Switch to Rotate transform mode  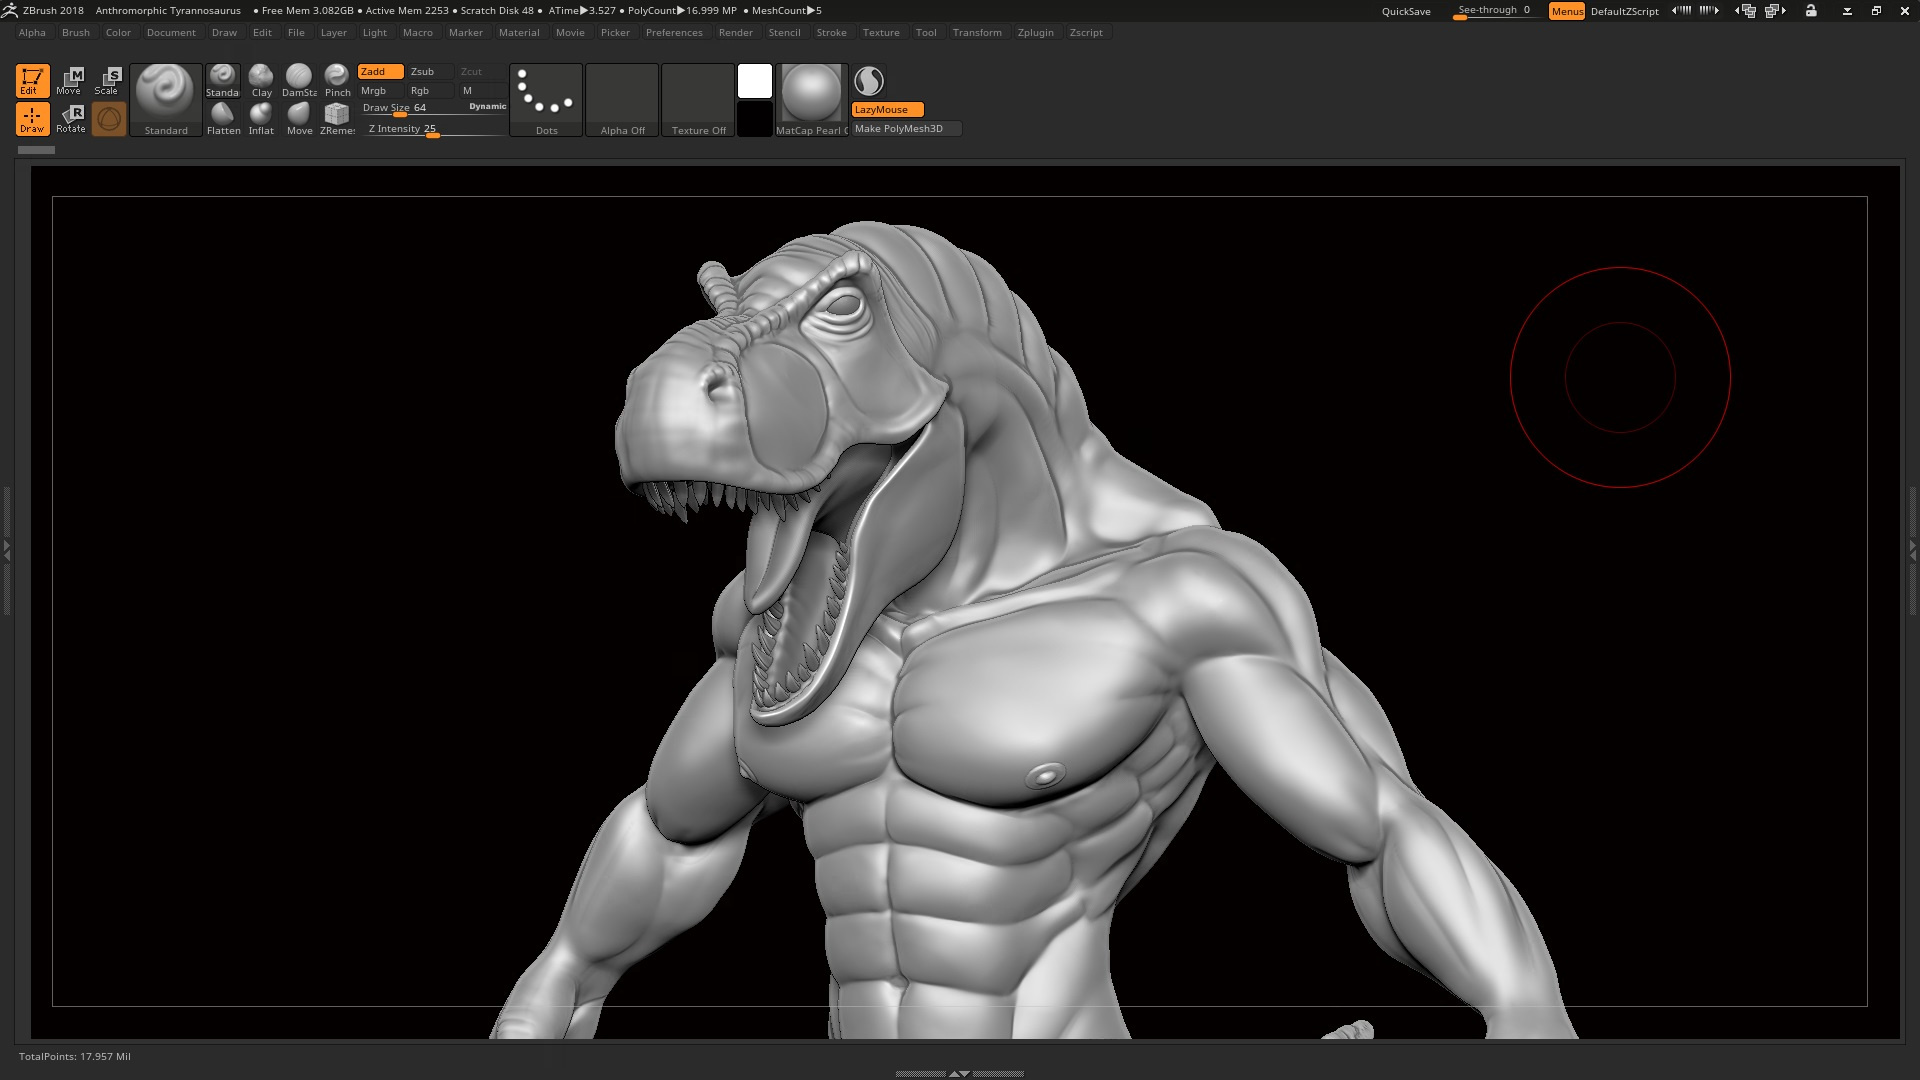tap(71, 119)
